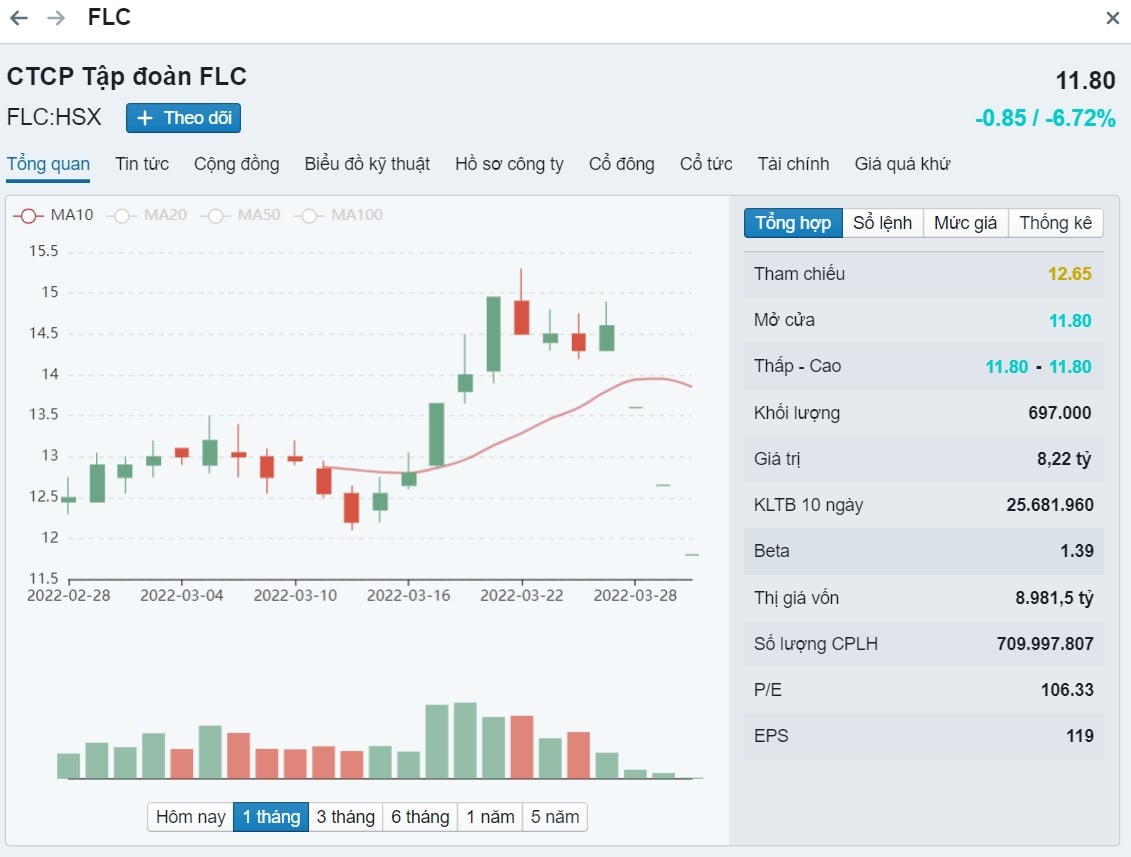
Task: Open Biểu đồ kỹ thuật tab
Action: click(367, 164)
